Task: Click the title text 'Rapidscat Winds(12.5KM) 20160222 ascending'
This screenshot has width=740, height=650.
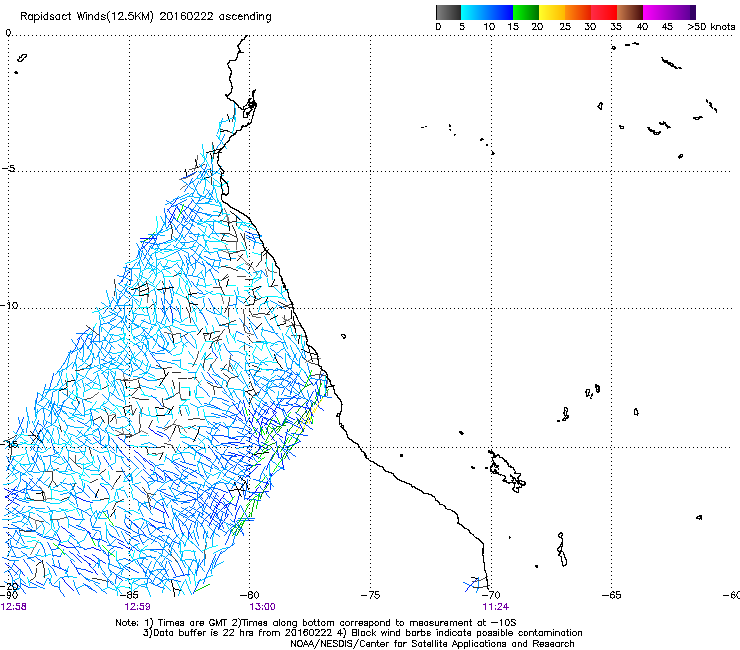Action: pos(146,17)
